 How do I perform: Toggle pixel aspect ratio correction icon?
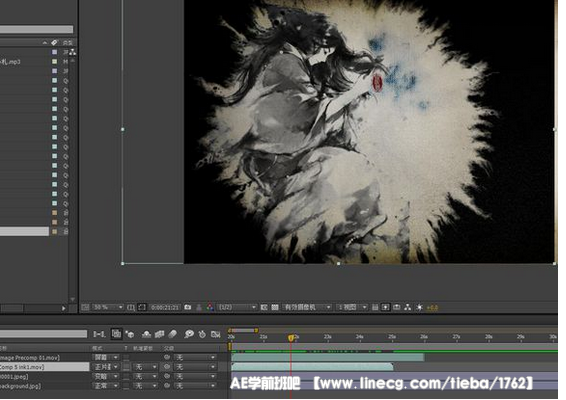(x=375, y=308)
